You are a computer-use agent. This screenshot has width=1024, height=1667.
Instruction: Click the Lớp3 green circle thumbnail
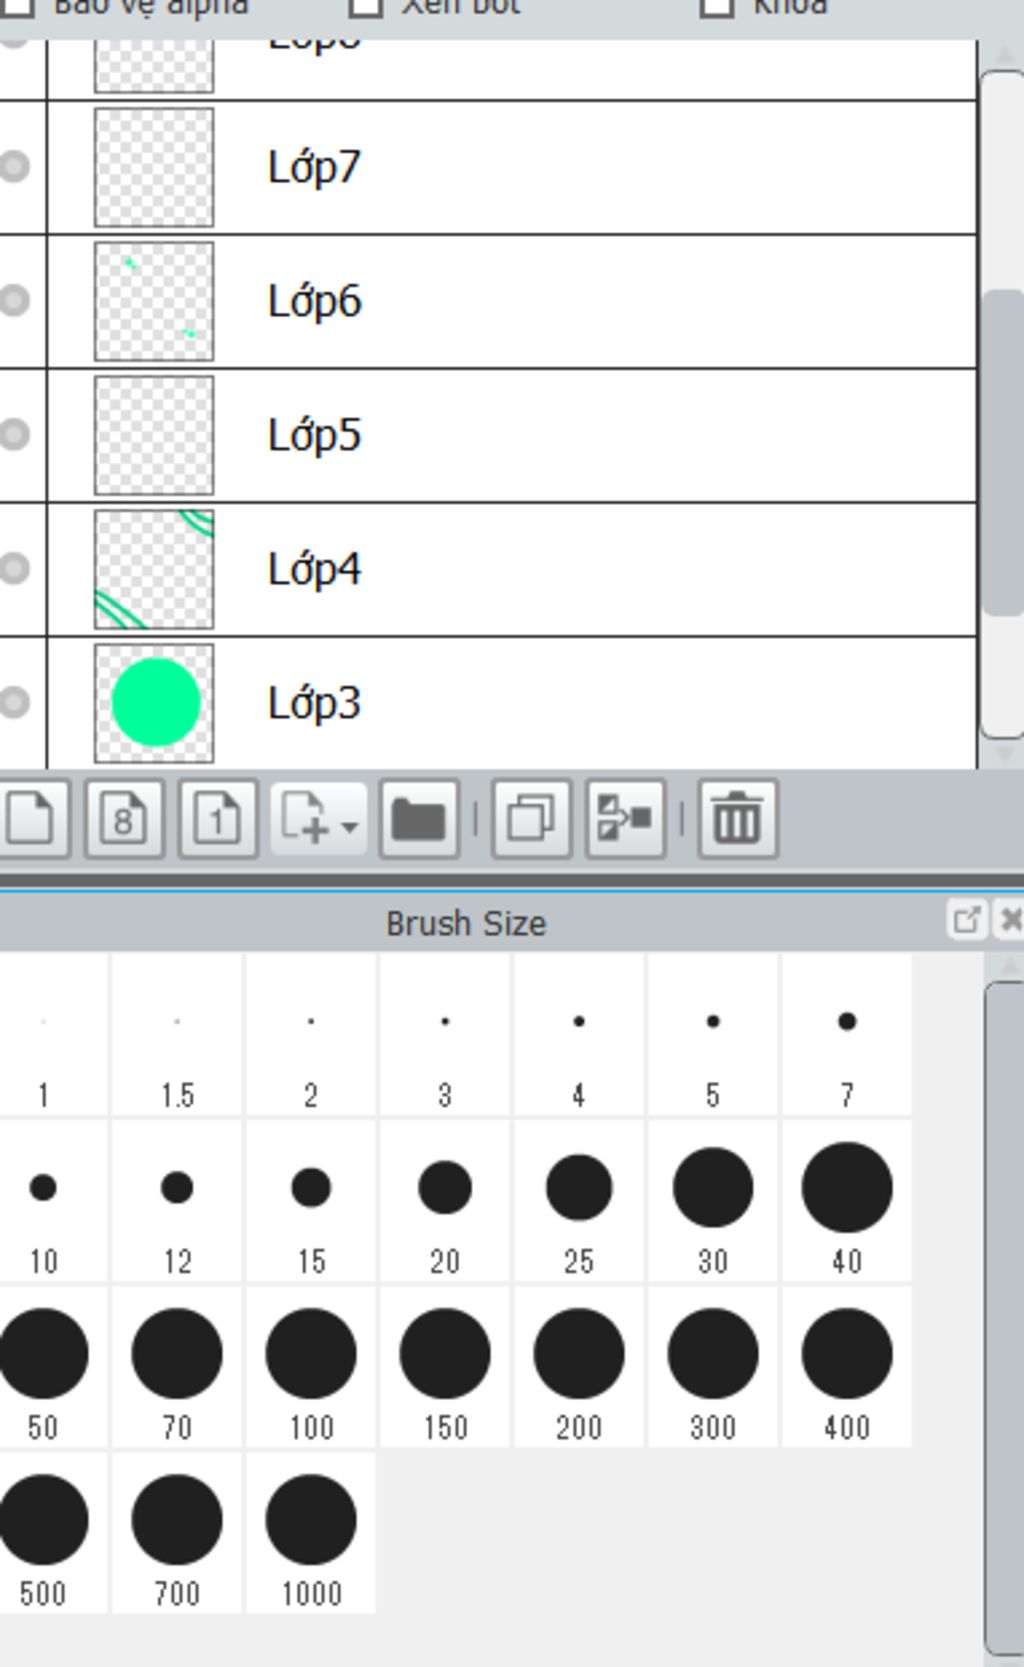[x=154, y=703]
